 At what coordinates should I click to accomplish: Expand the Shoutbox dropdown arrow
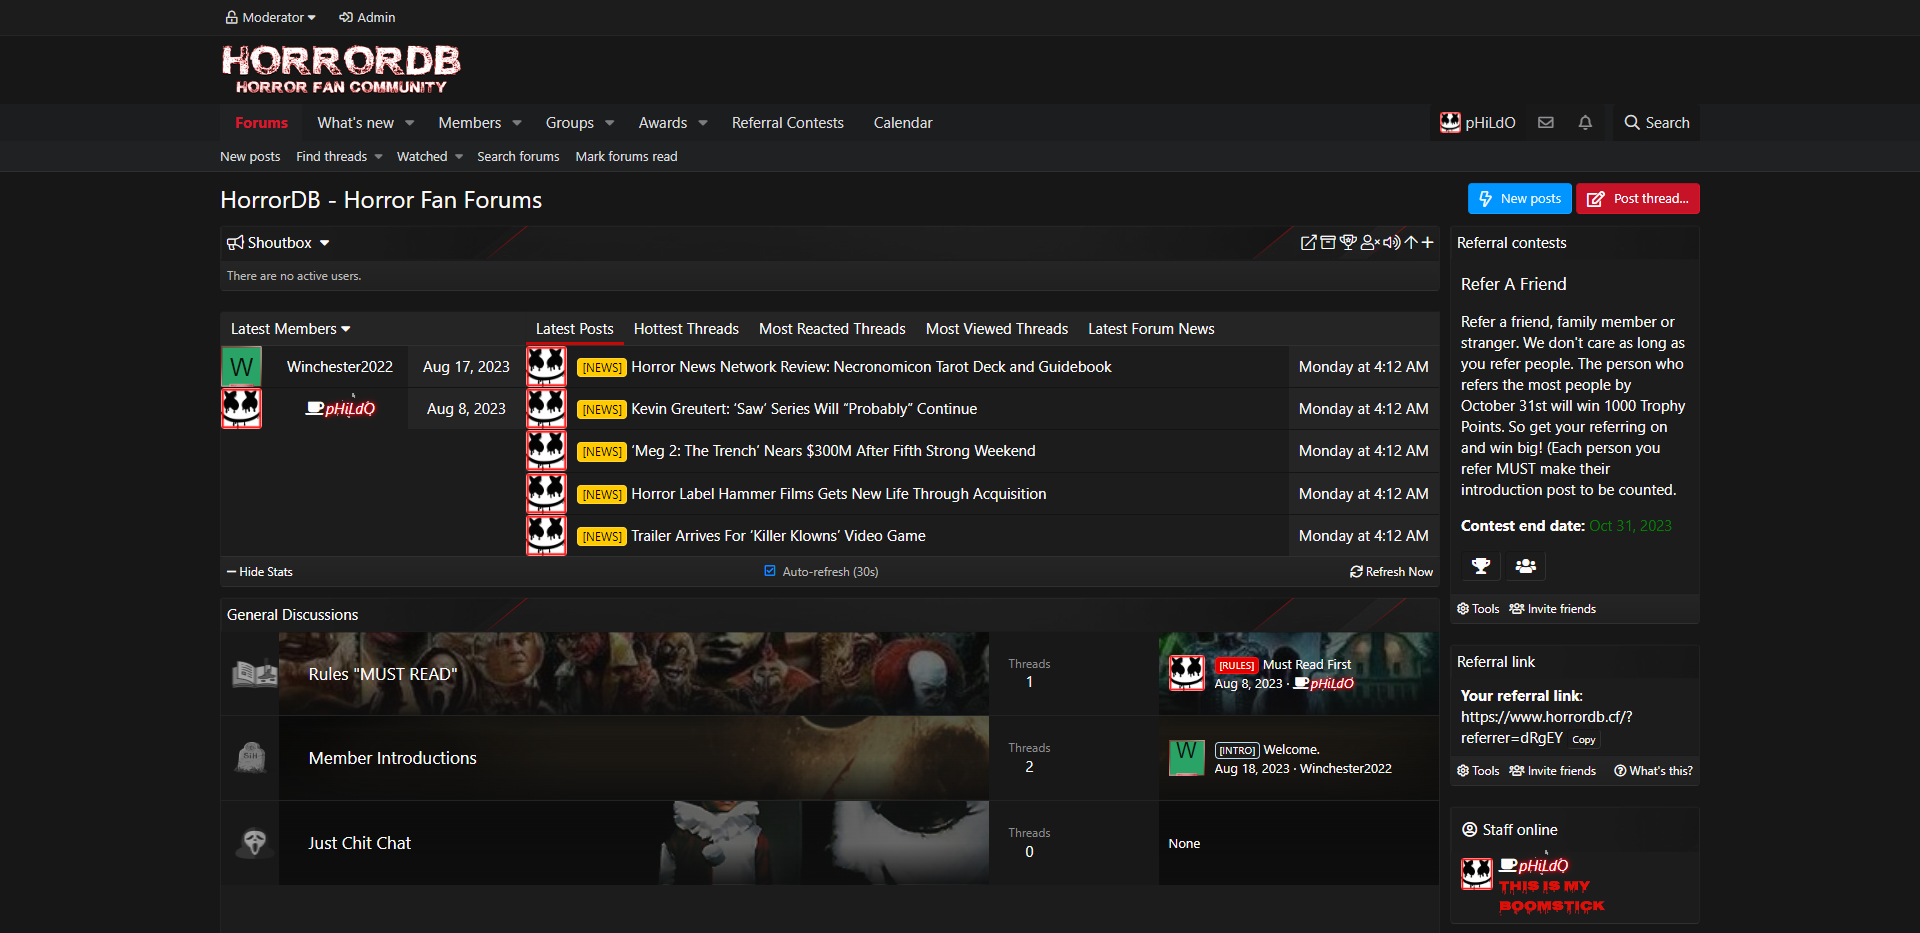325,243
